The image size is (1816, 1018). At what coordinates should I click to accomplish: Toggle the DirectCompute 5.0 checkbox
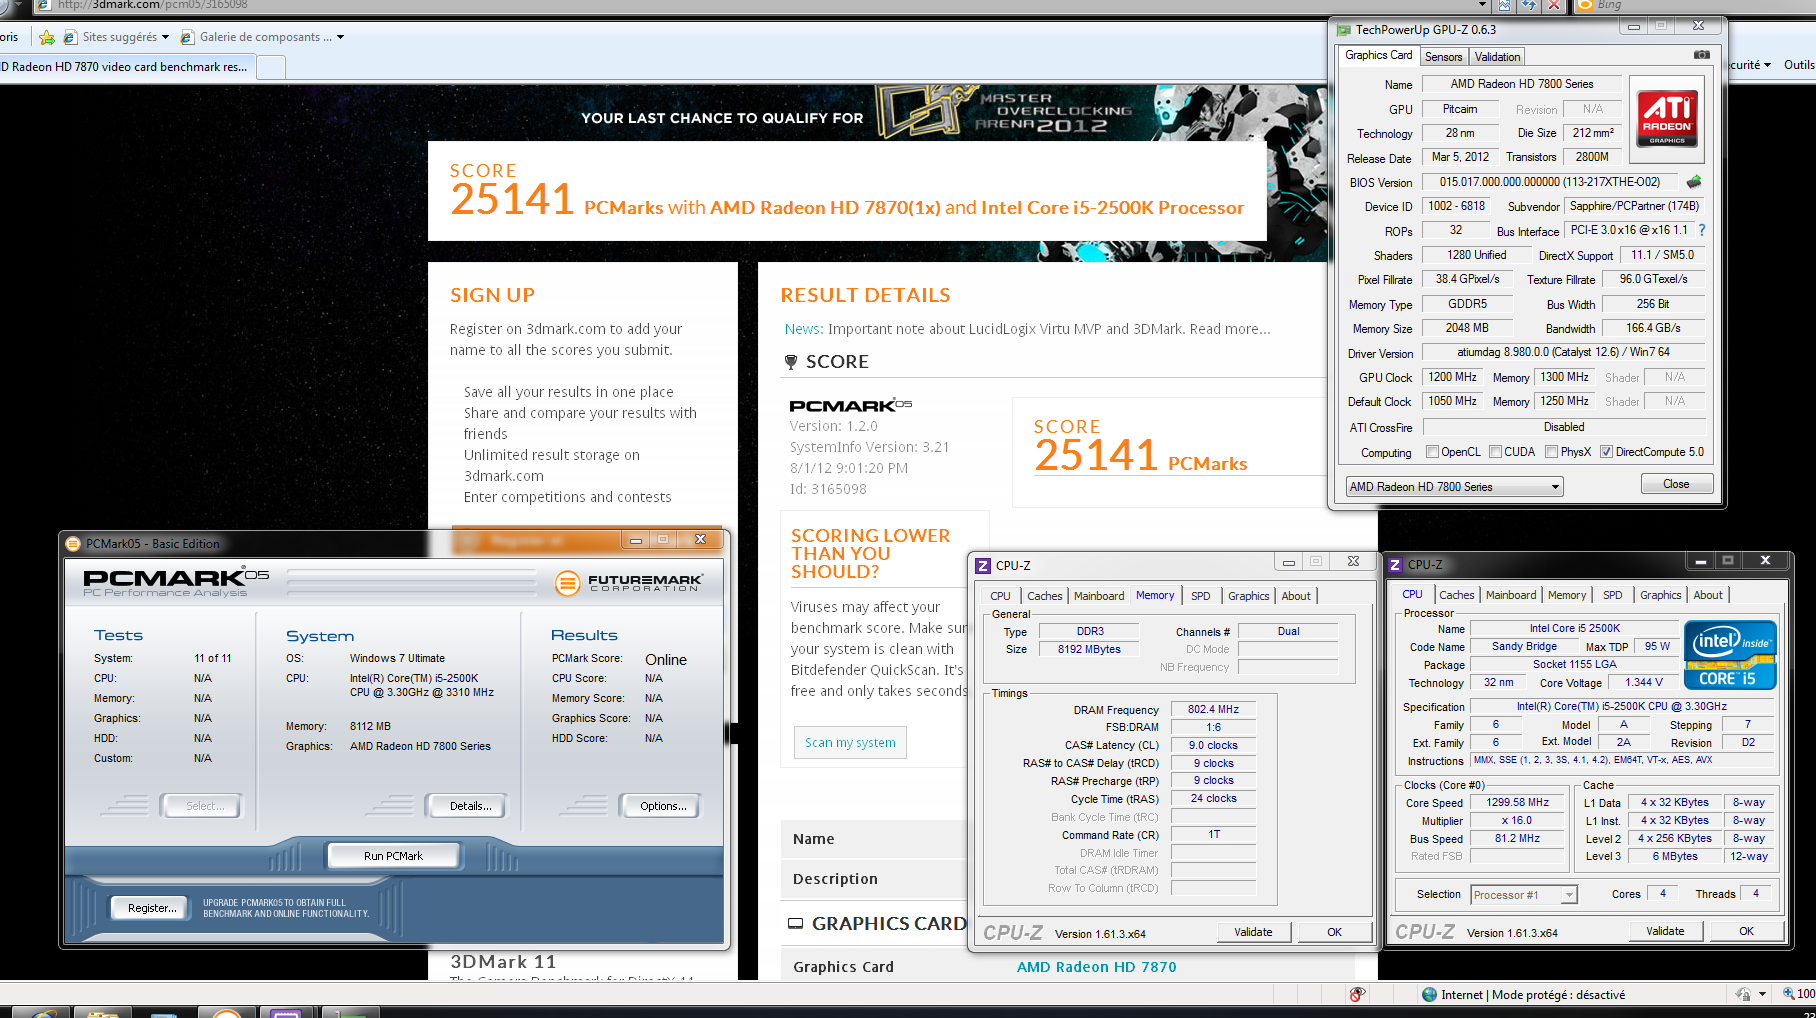click(x=1606, y=452)
